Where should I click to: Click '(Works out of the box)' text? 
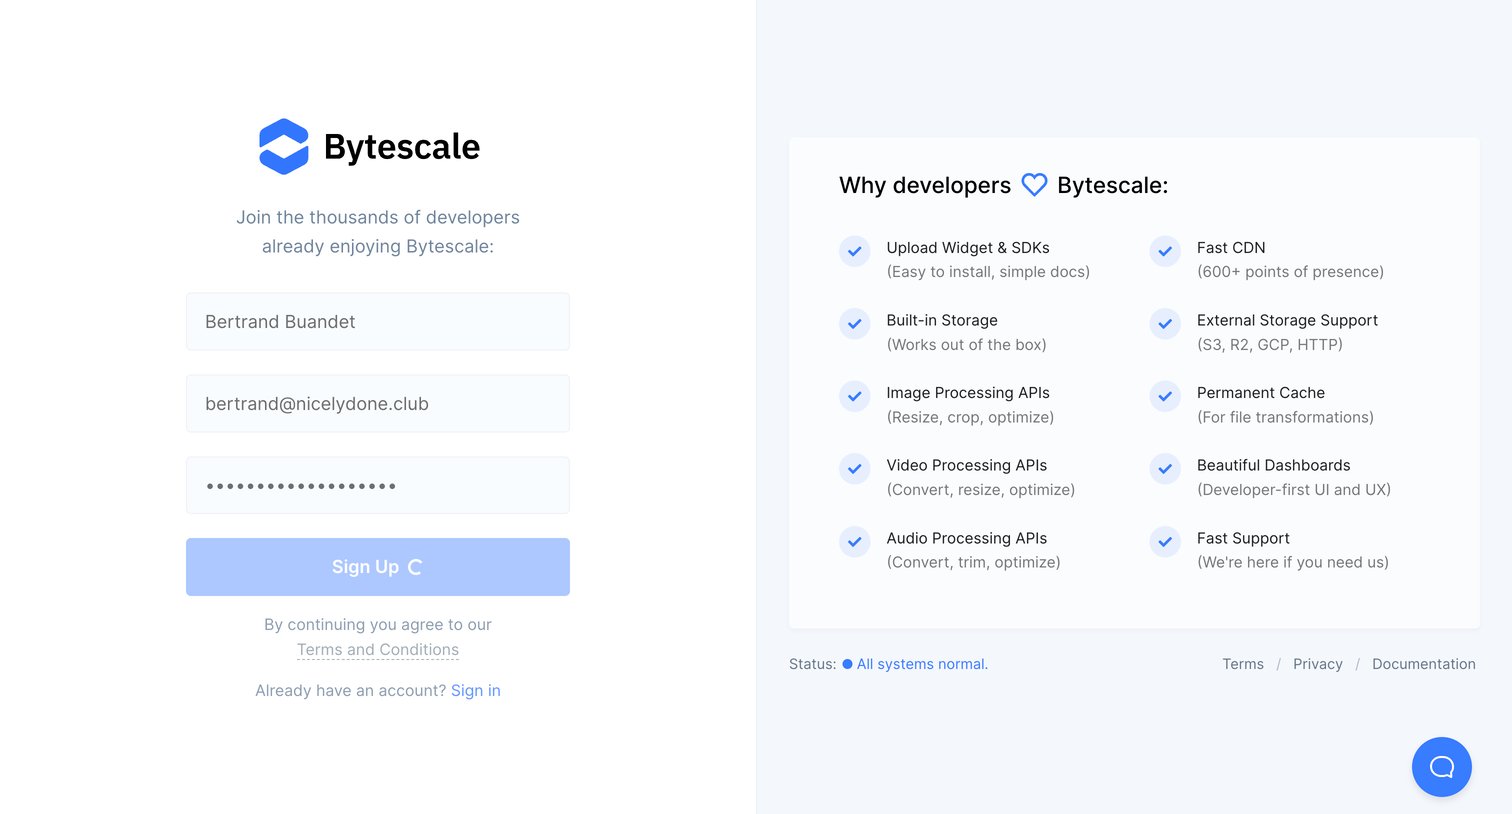pyautogui.click(x=966, y=345)
